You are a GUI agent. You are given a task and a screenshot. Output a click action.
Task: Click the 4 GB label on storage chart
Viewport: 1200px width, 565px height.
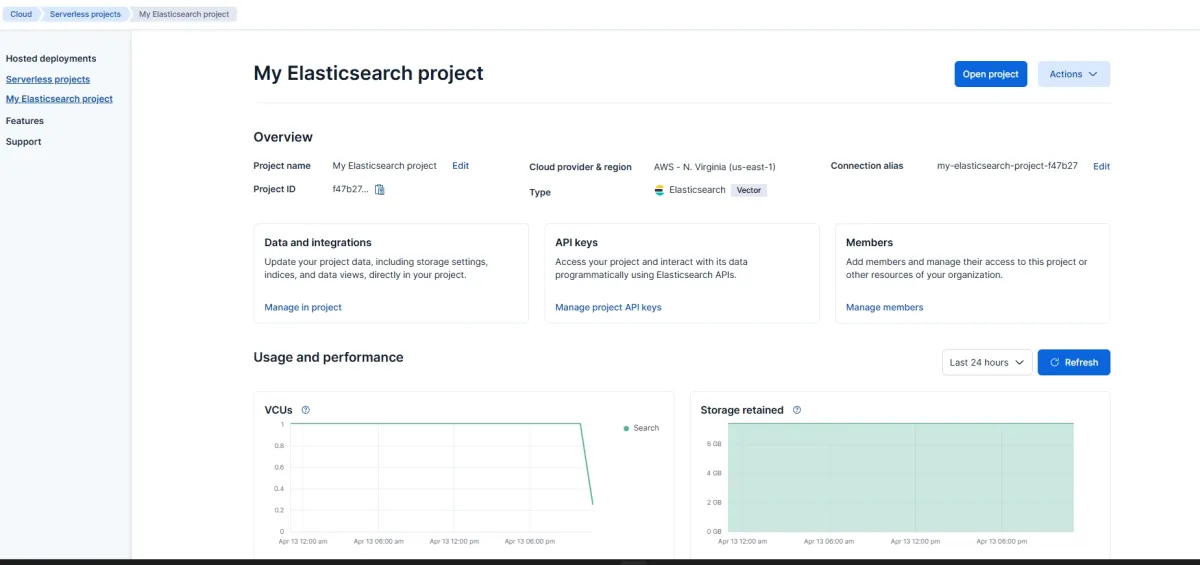715,473
